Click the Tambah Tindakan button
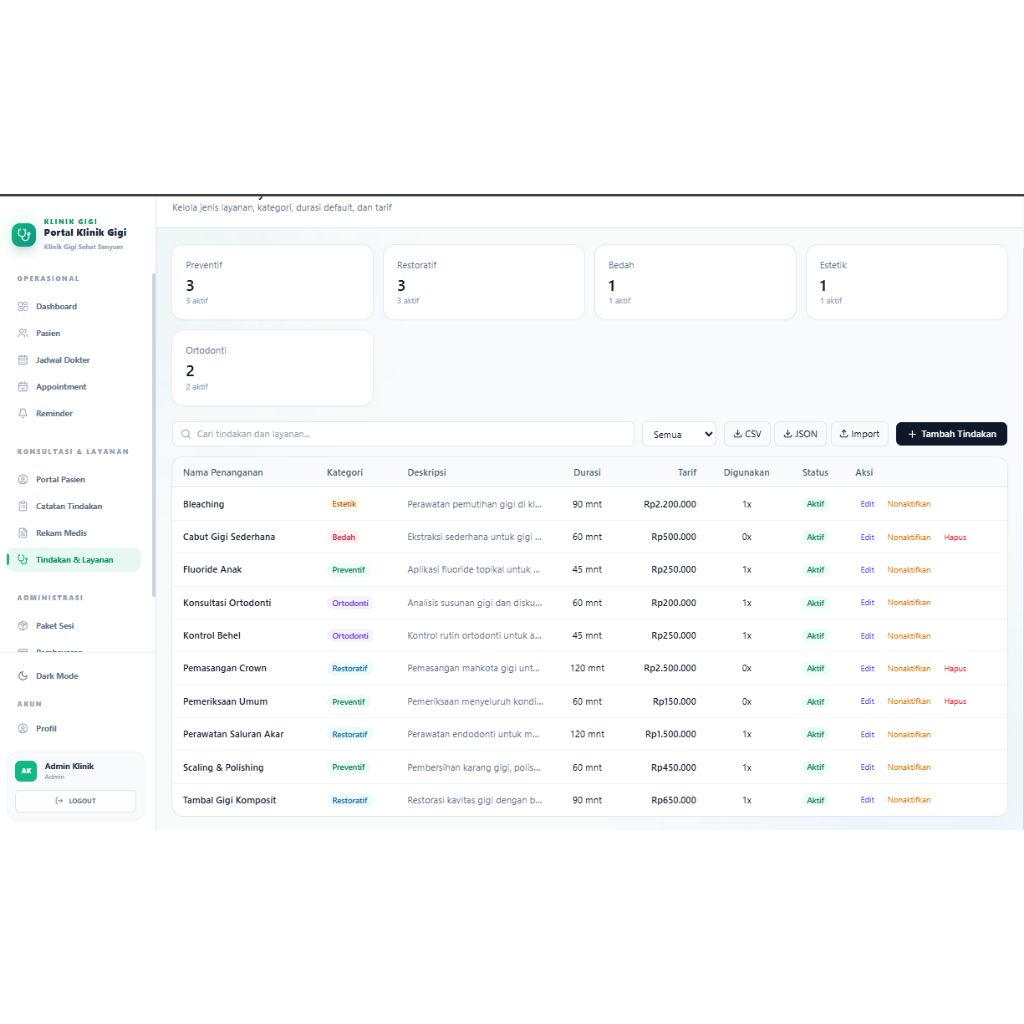Image resolution: width=1024 pixels, height=1024 pixels. (951, 434)
